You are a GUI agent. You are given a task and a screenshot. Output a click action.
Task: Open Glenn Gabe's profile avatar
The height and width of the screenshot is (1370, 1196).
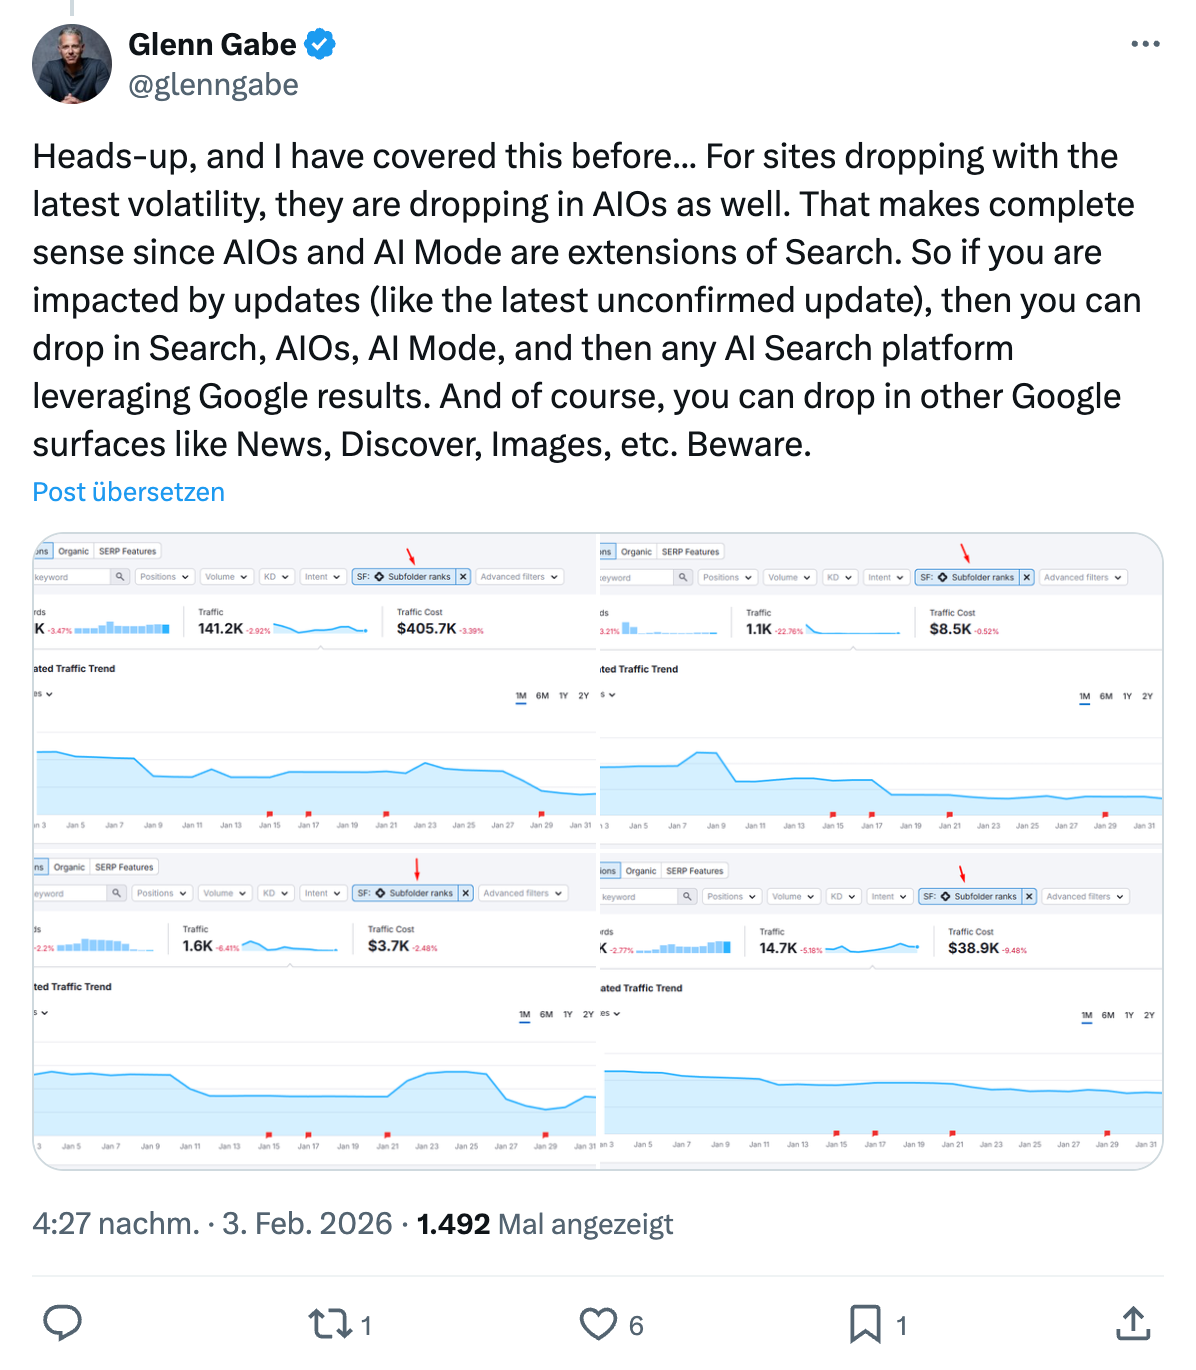point(72,64)
